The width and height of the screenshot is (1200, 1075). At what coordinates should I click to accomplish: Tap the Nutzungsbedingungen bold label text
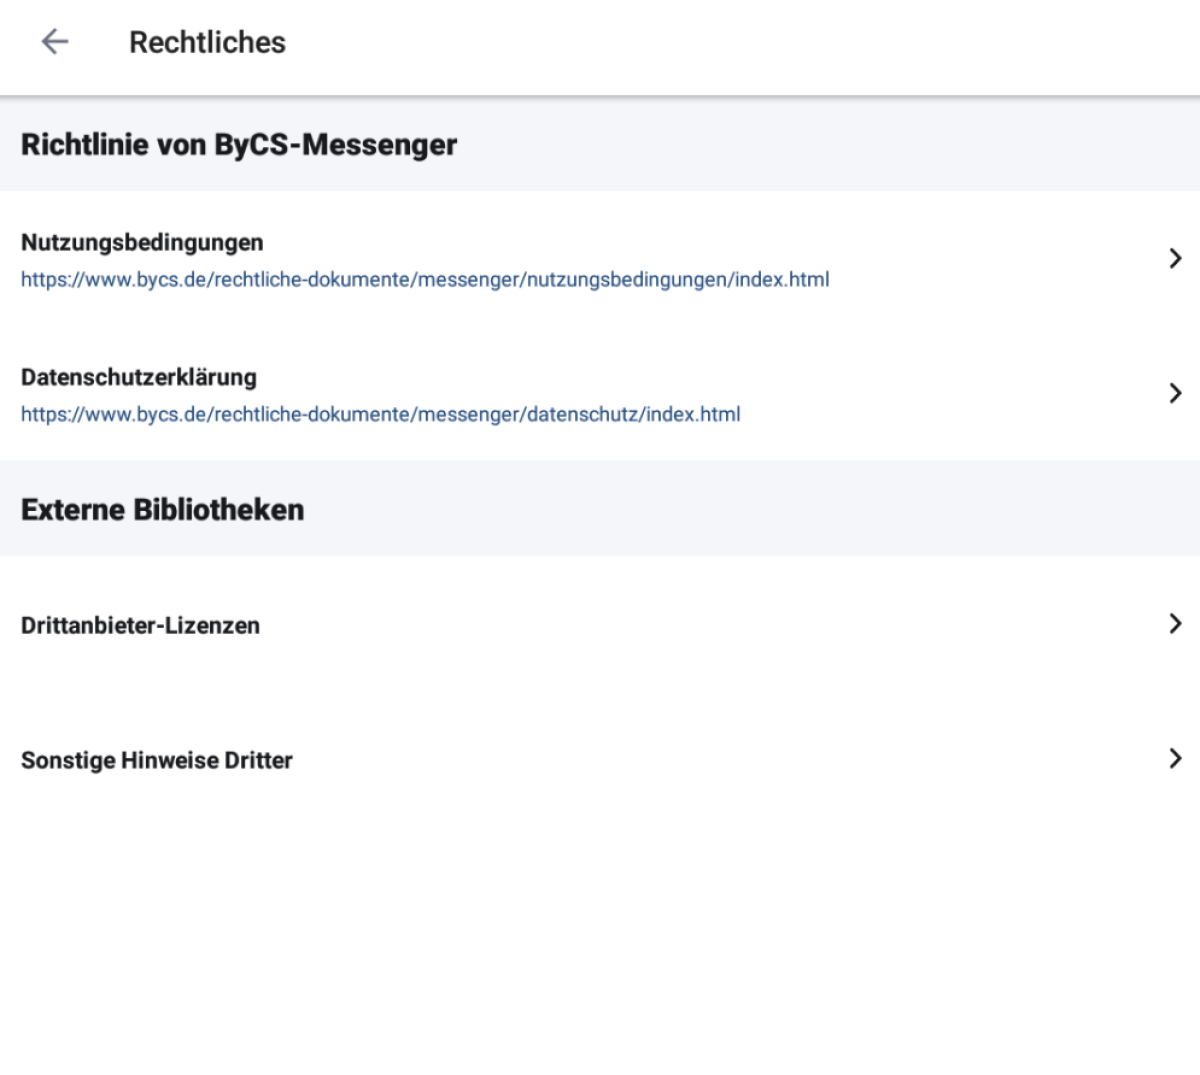click(x=142, y=243)
